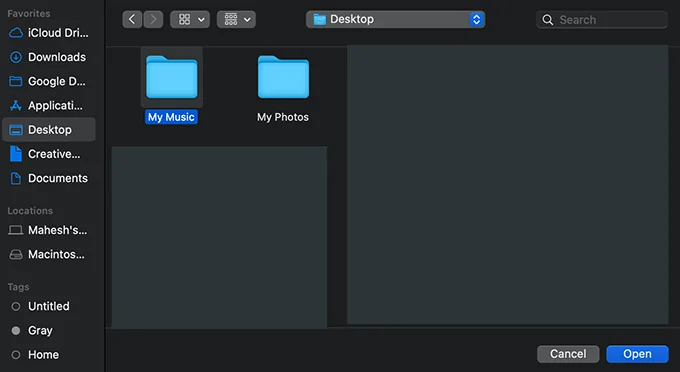Screen dimensions: 680x372
Task: Click the Open button
Action: [x=637, y=354]
